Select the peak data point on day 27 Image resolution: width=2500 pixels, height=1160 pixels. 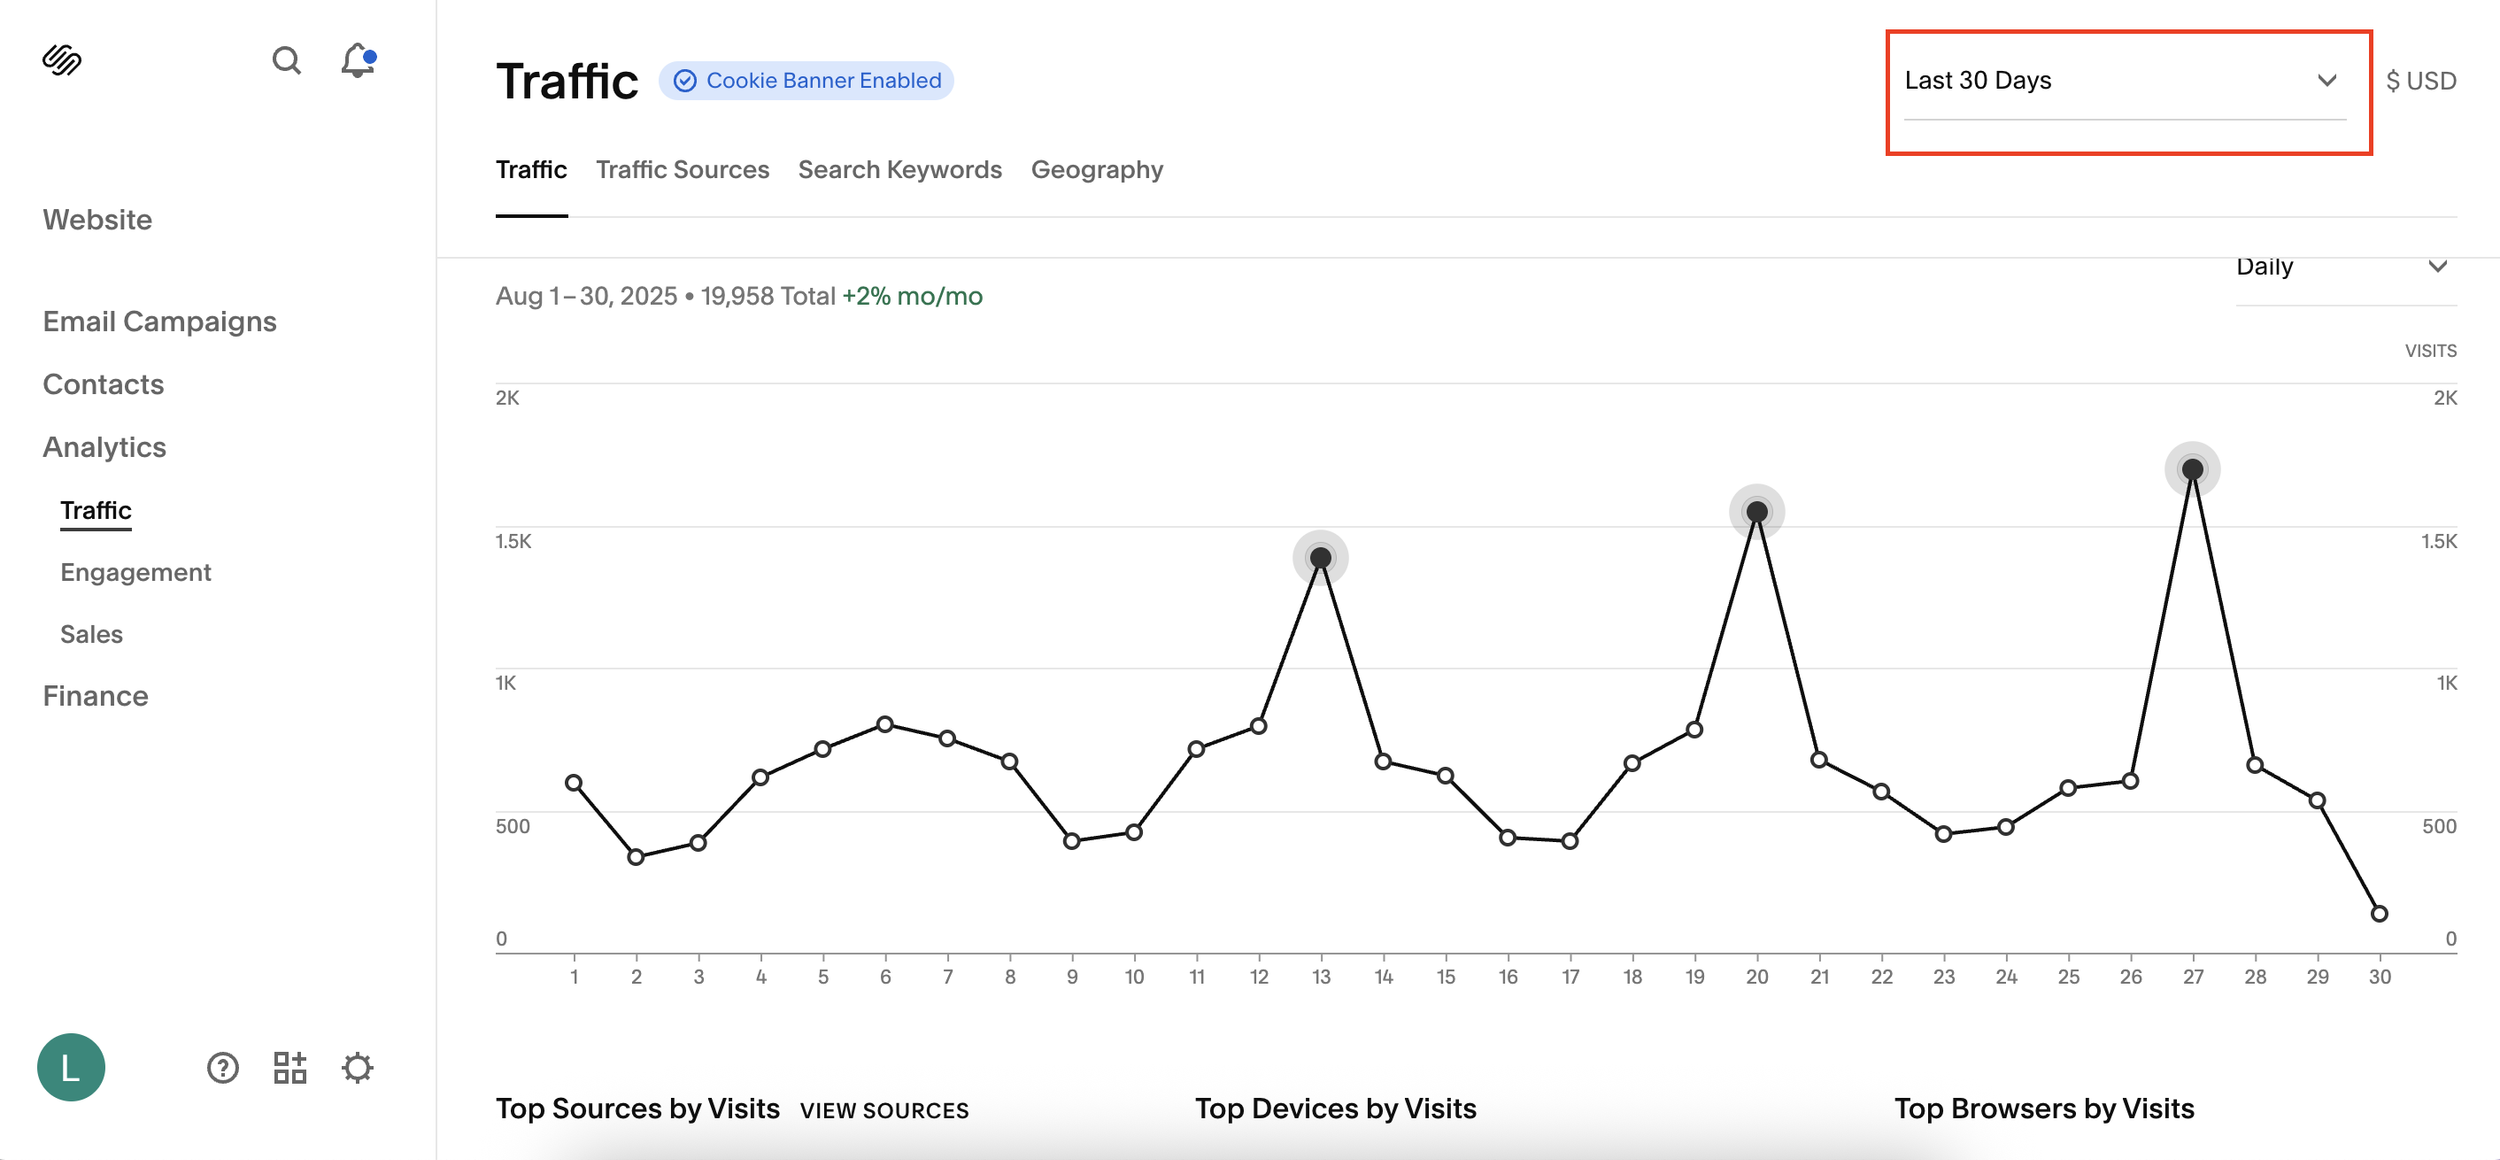click(2192, 469)
